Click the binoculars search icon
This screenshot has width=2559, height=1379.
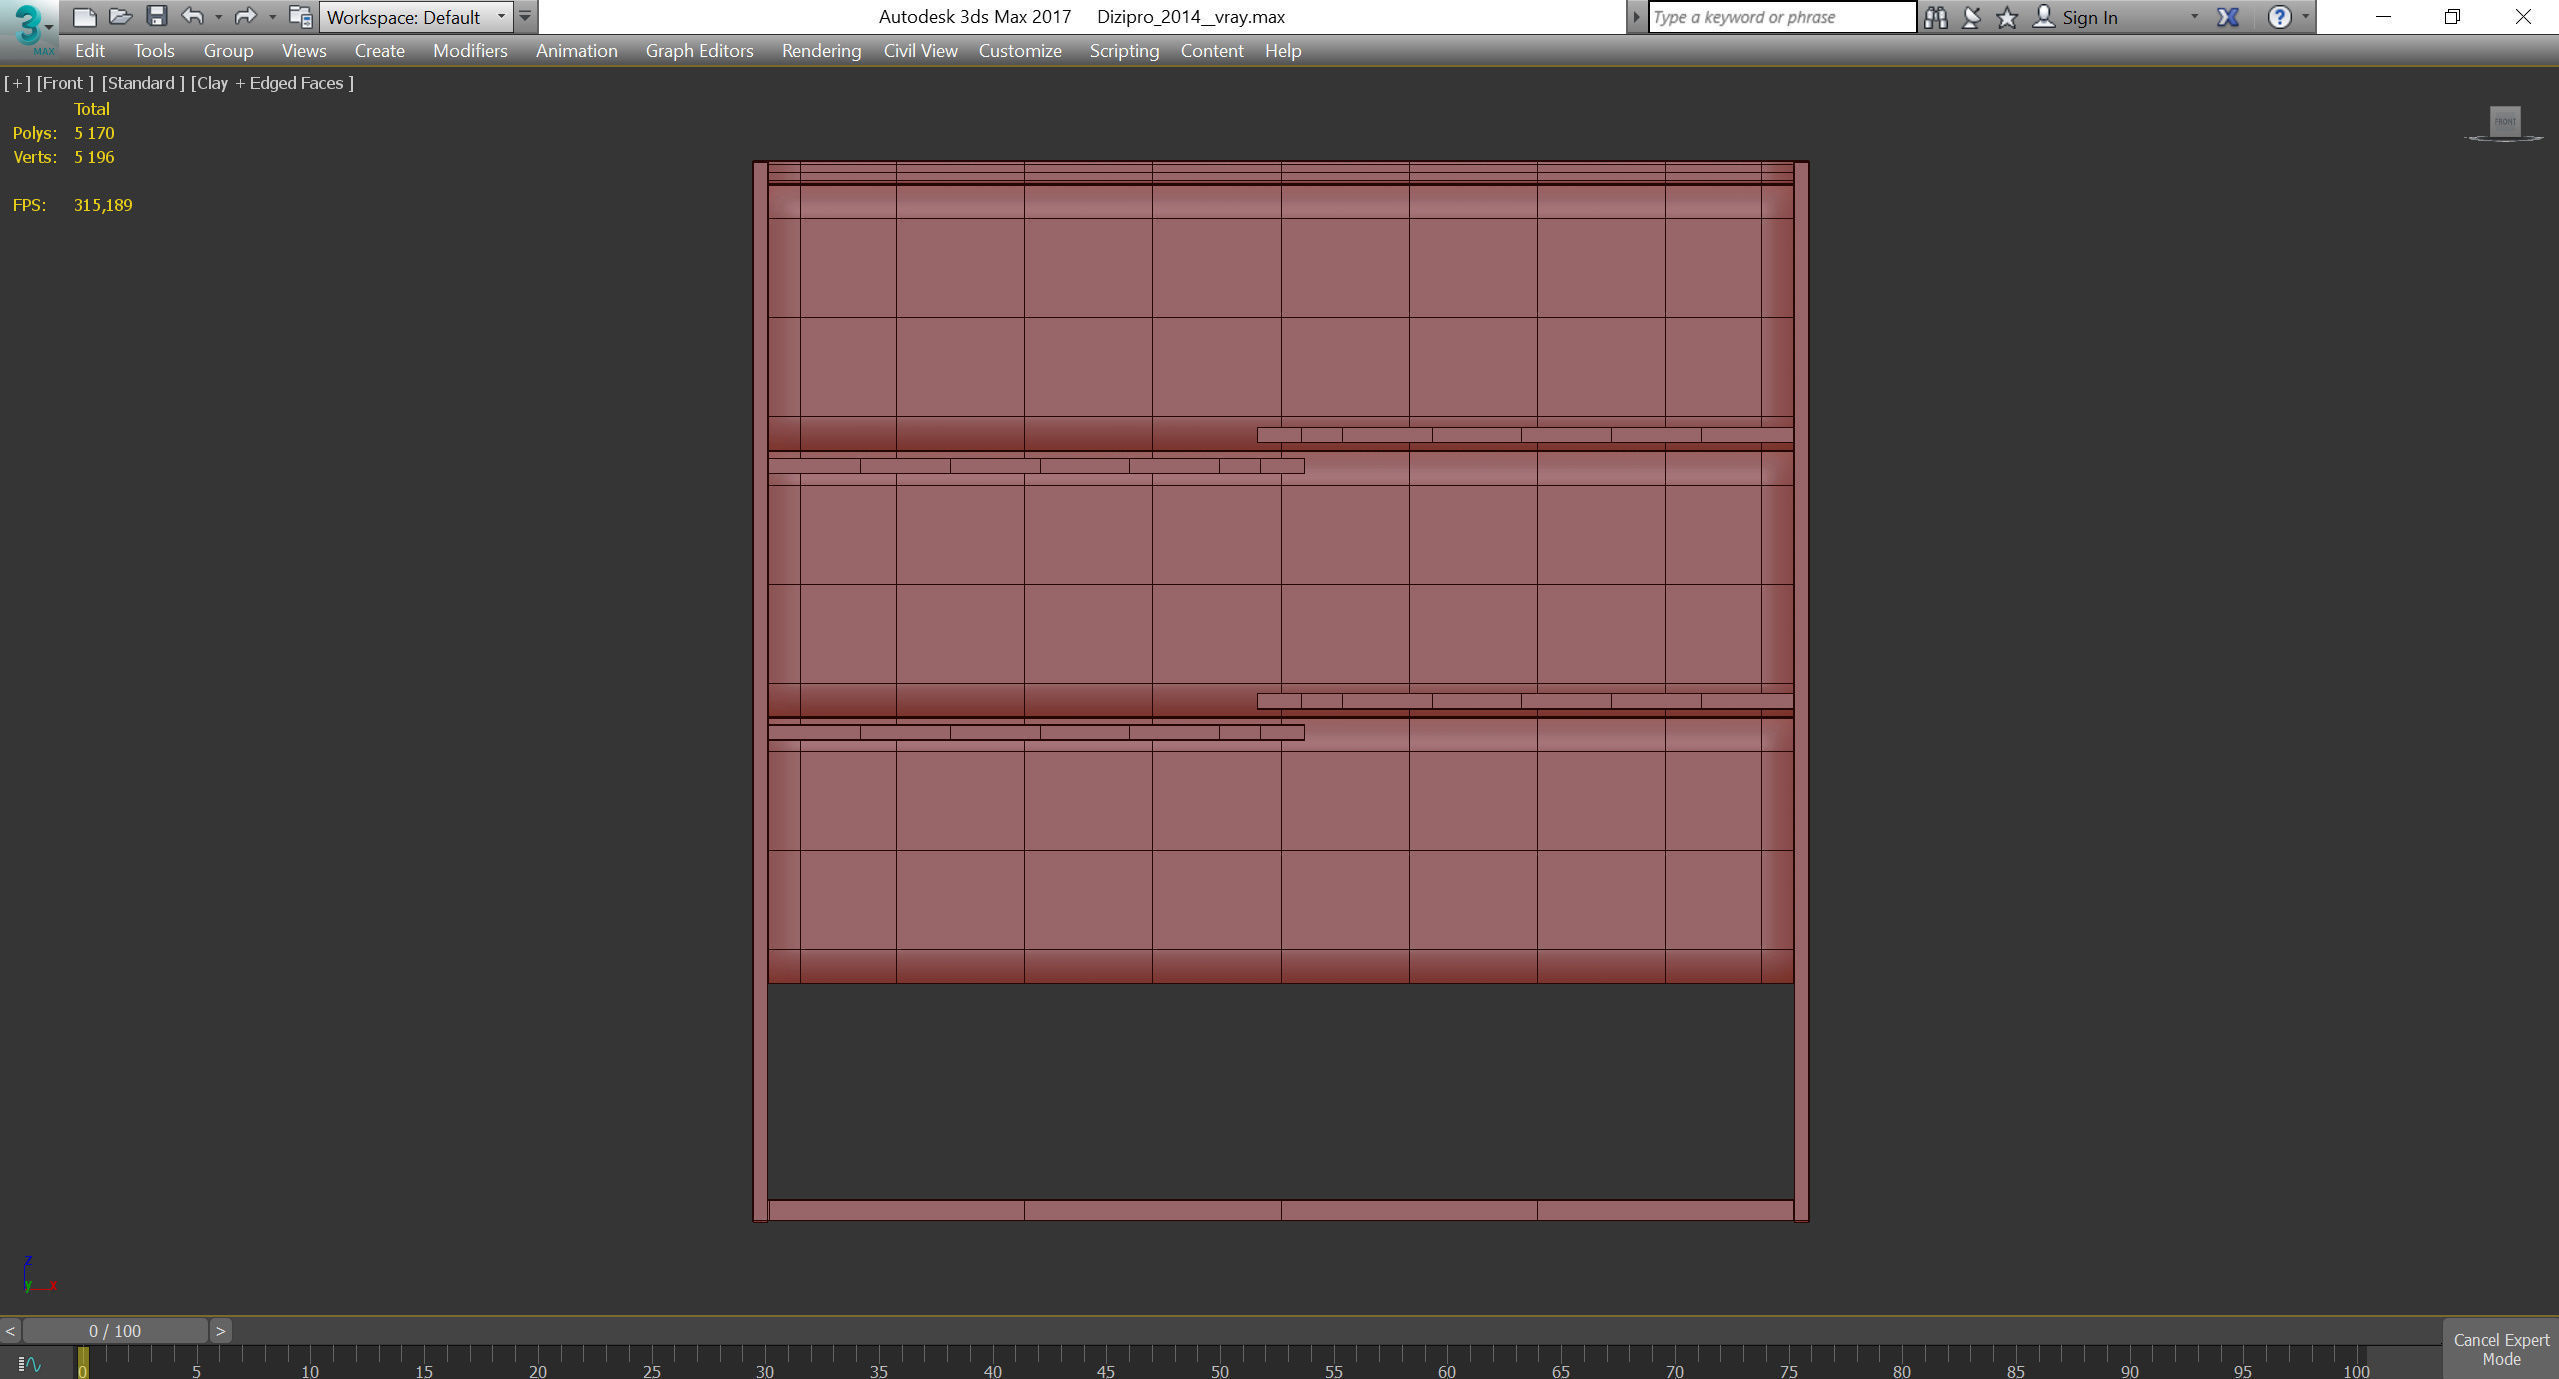coord(1935,17)
